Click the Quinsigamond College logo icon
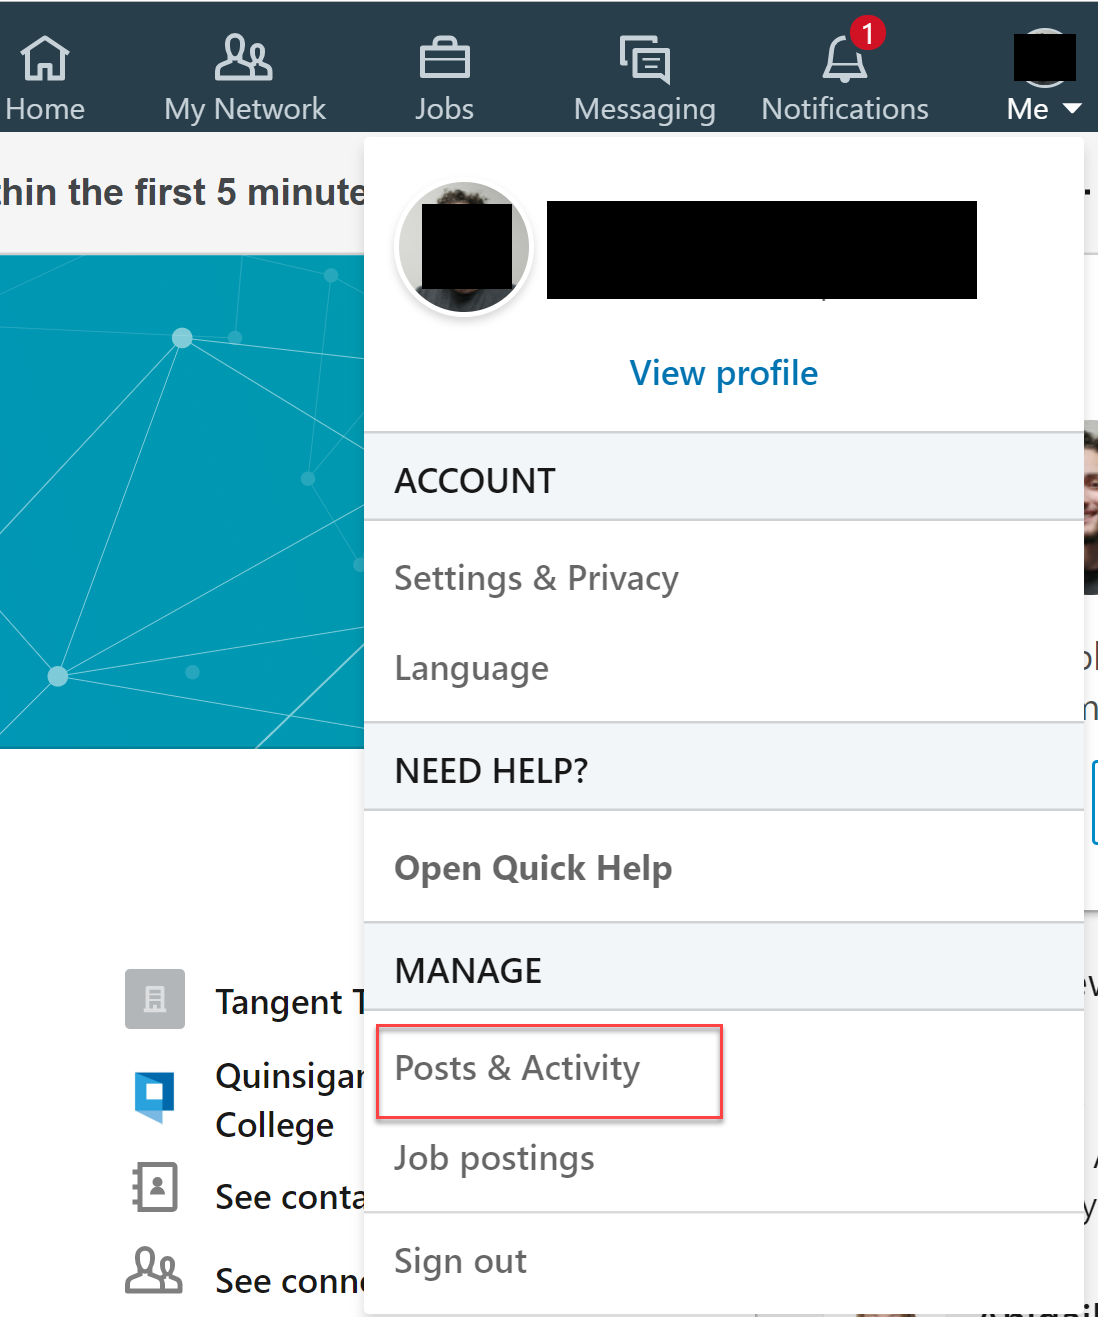This screenshot has width=1098, height=1317. click(155, 1097)
